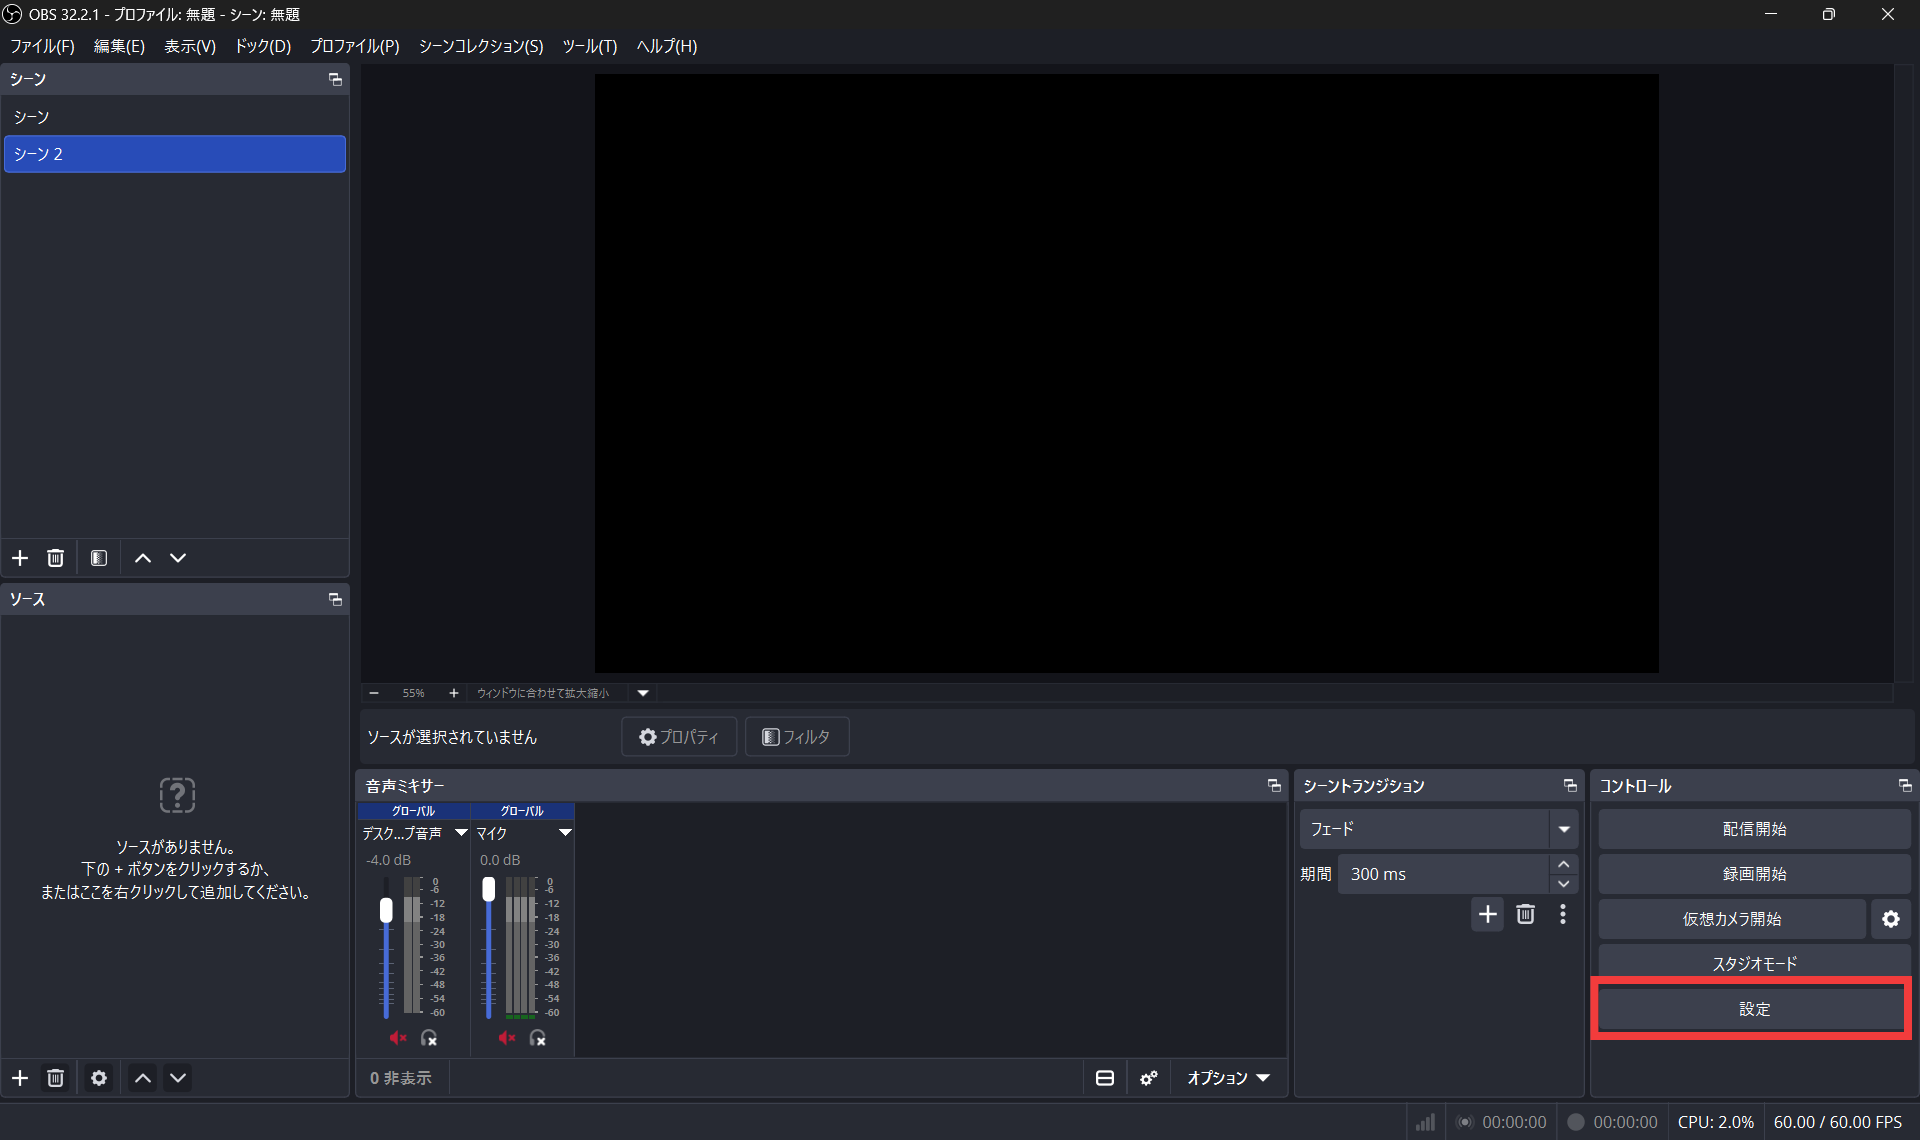Viewport: 1920px width, 1140px height.
Task: Undock the ソース panel
Action: tap(335, 599)
